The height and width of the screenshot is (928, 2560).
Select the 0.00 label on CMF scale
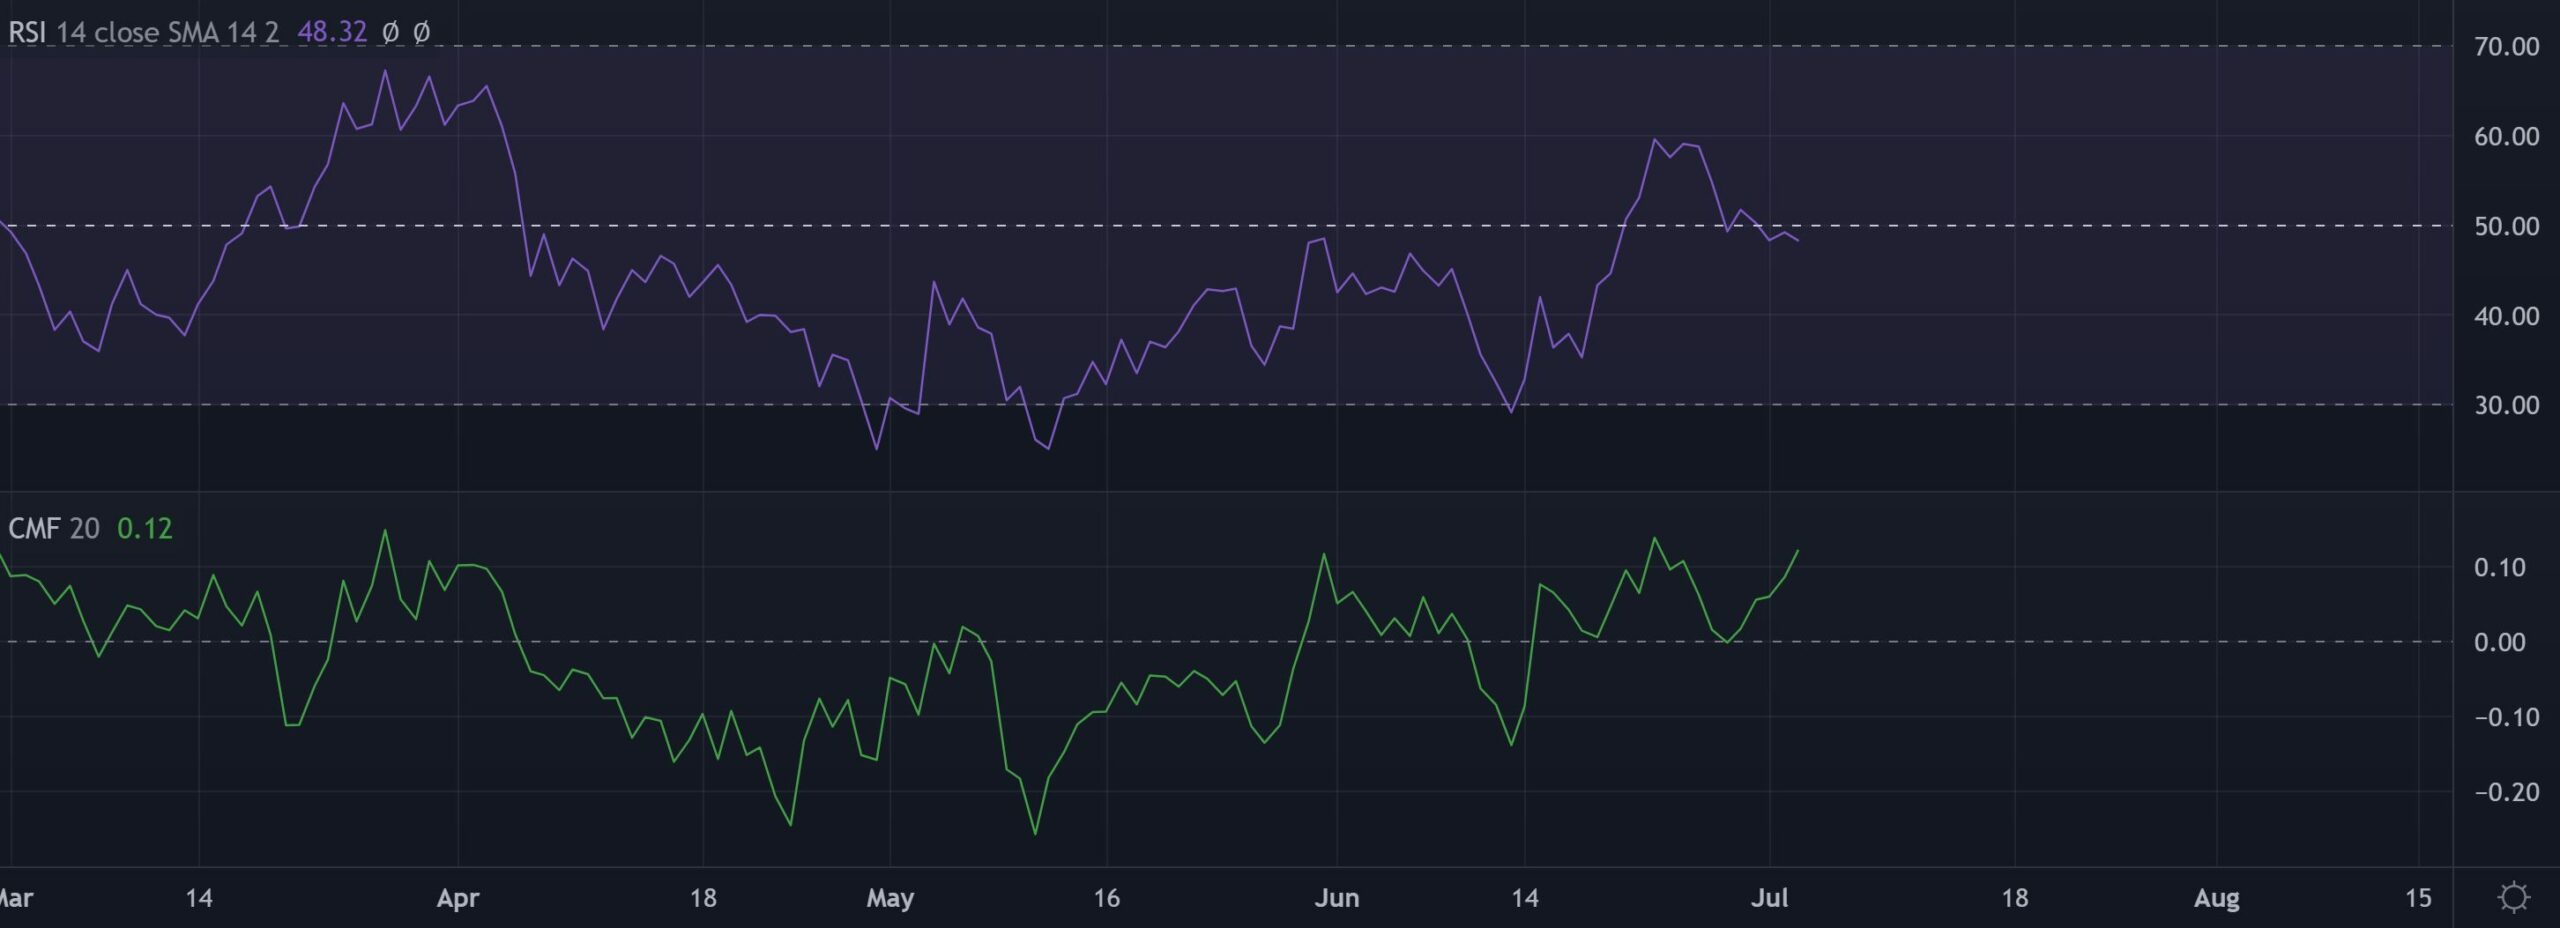tap(2499, 643)
